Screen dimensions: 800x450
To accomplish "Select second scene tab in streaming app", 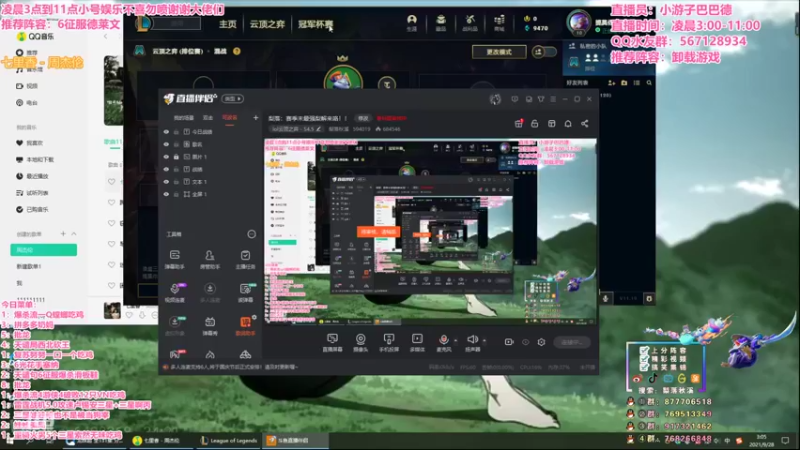I will (x=208, y=118).
